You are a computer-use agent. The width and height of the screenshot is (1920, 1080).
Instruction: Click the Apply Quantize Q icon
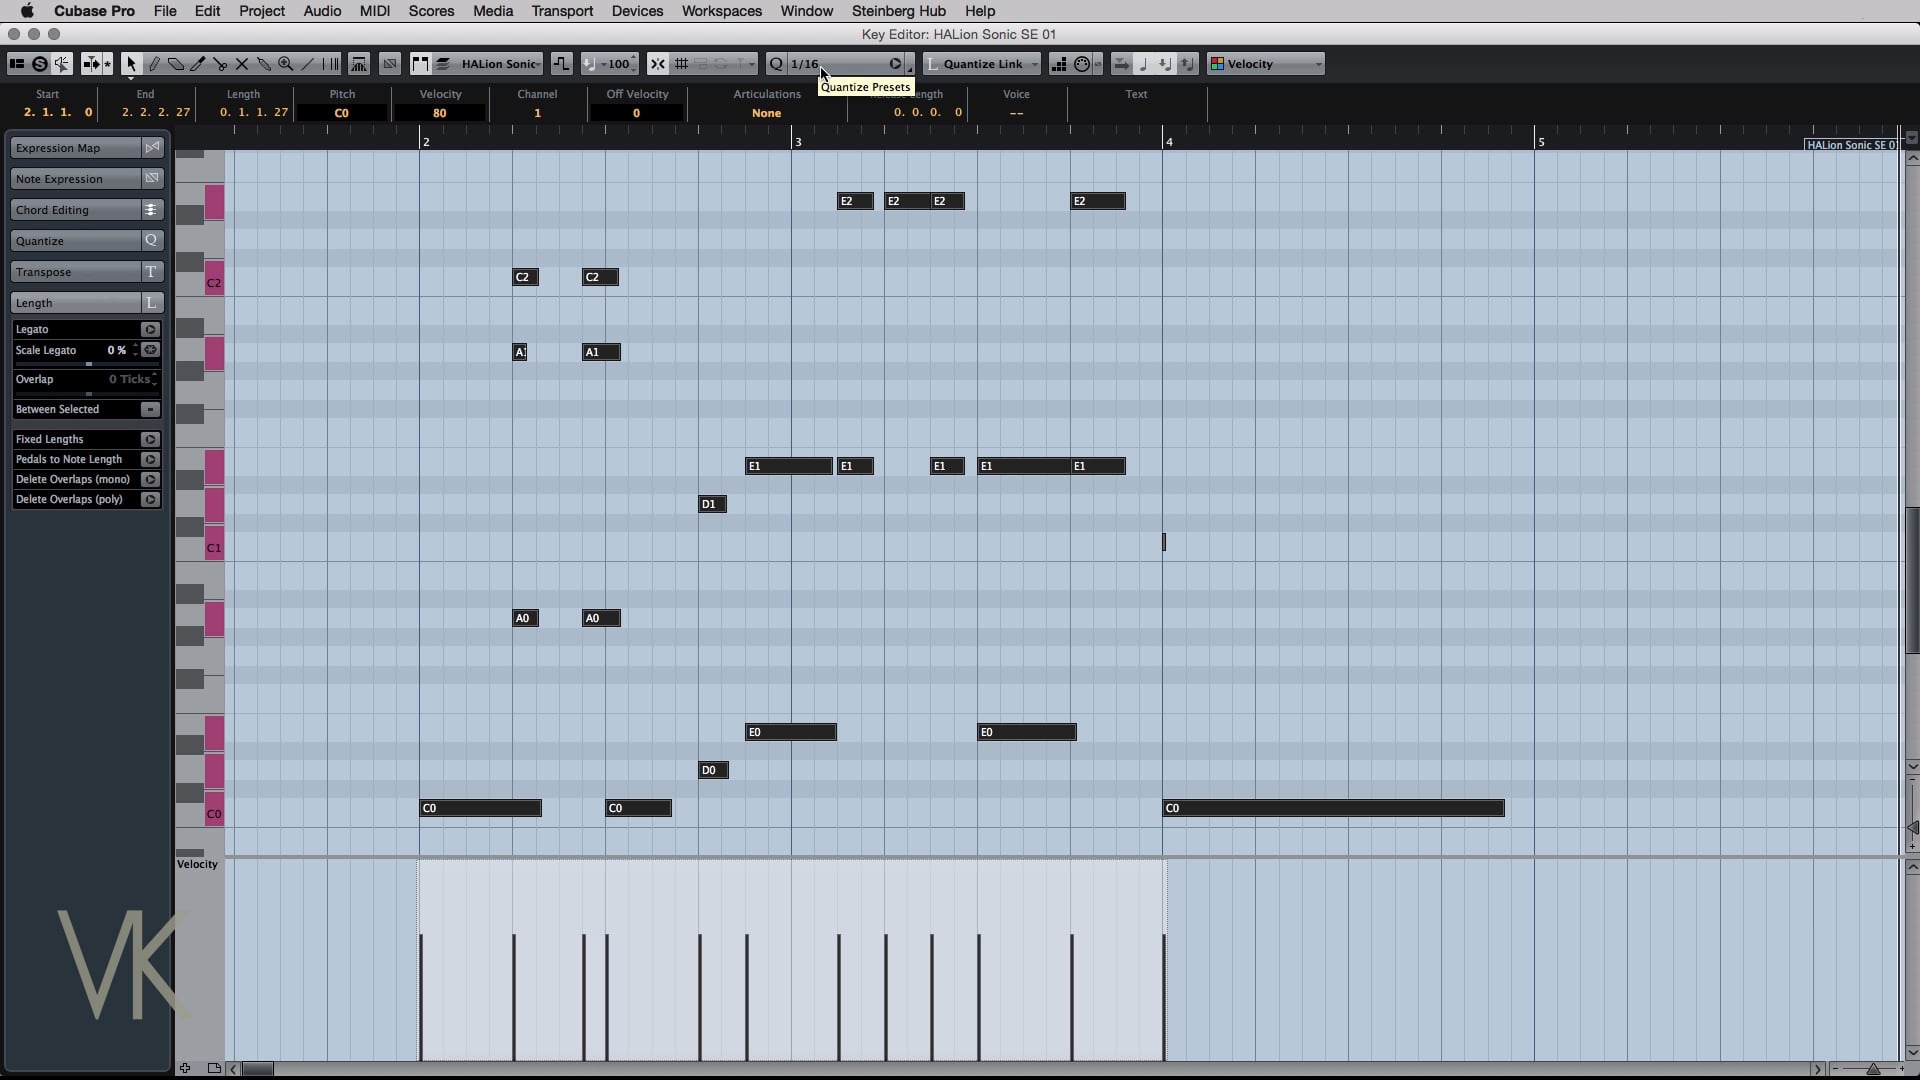776,64
